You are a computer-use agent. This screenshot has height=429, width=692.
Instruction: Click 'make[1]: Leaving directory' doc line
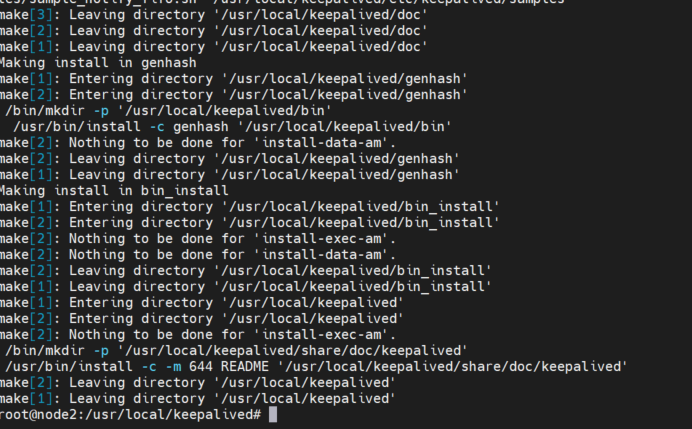pos(214,46)
